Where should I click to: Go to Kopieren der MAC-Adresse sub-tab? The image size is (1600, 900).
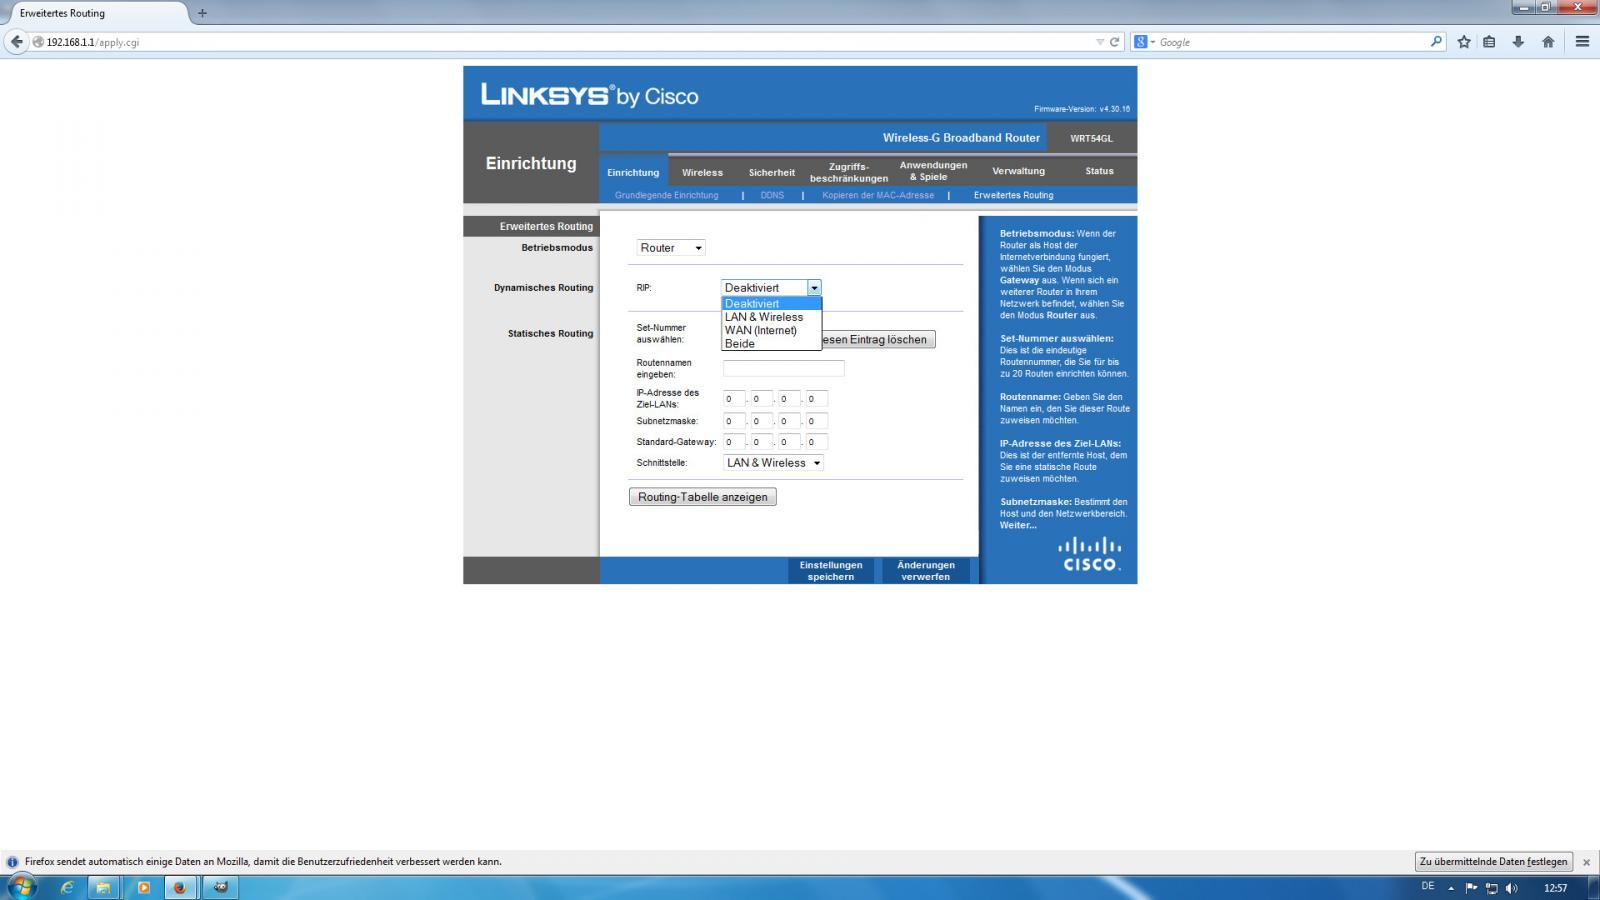(878, 195)
